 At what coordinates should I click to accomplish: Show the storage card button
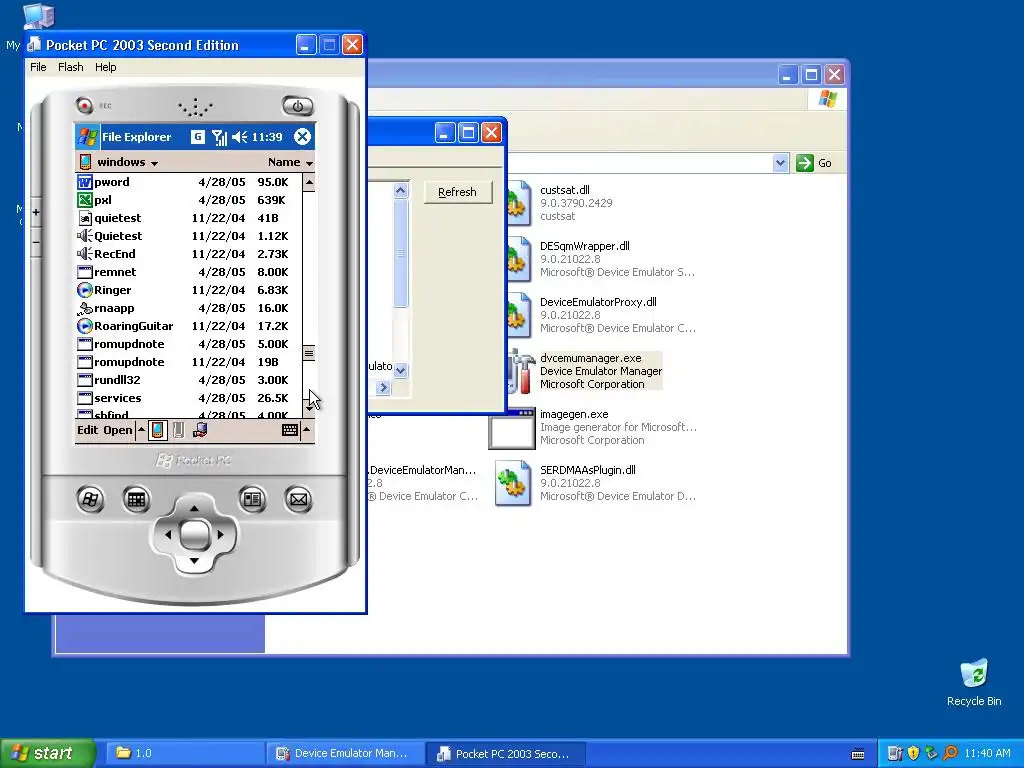pos(178,430)
